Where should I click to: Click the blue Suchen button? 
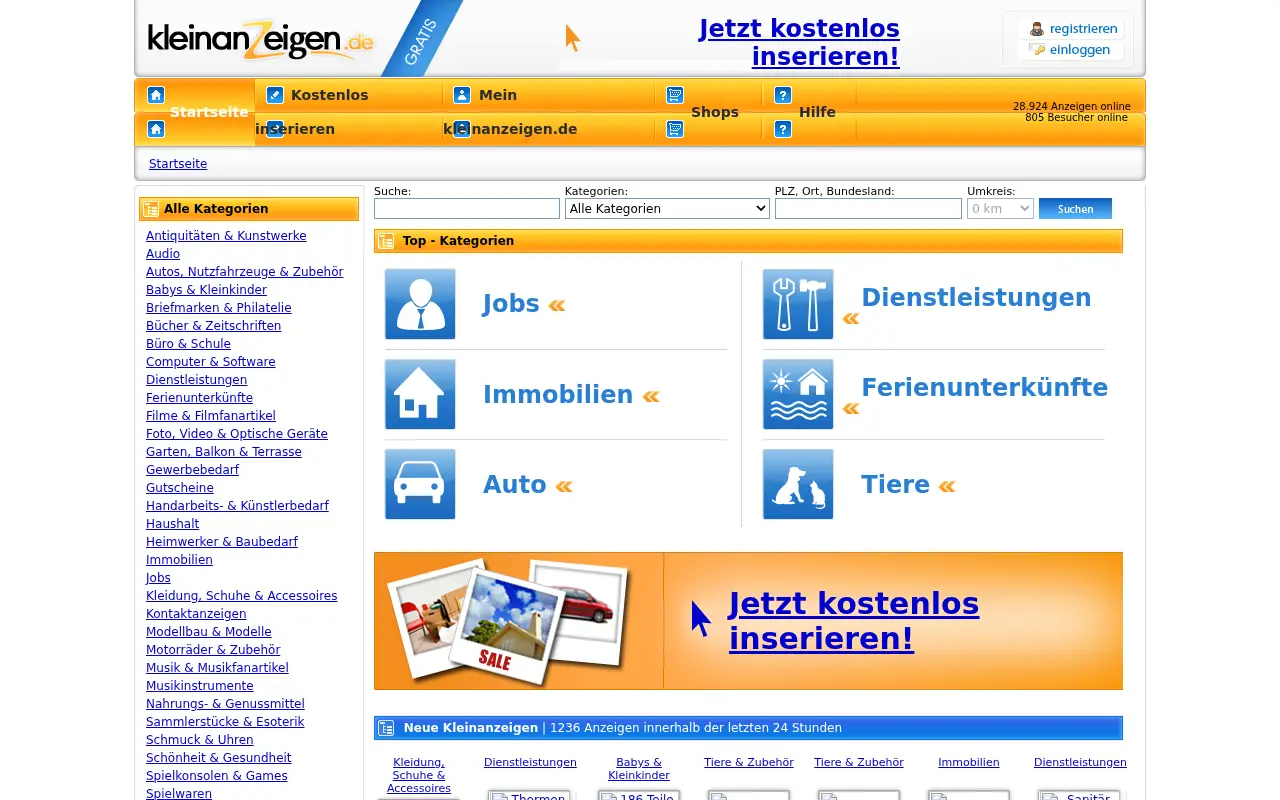click(x=1075, y=208)
